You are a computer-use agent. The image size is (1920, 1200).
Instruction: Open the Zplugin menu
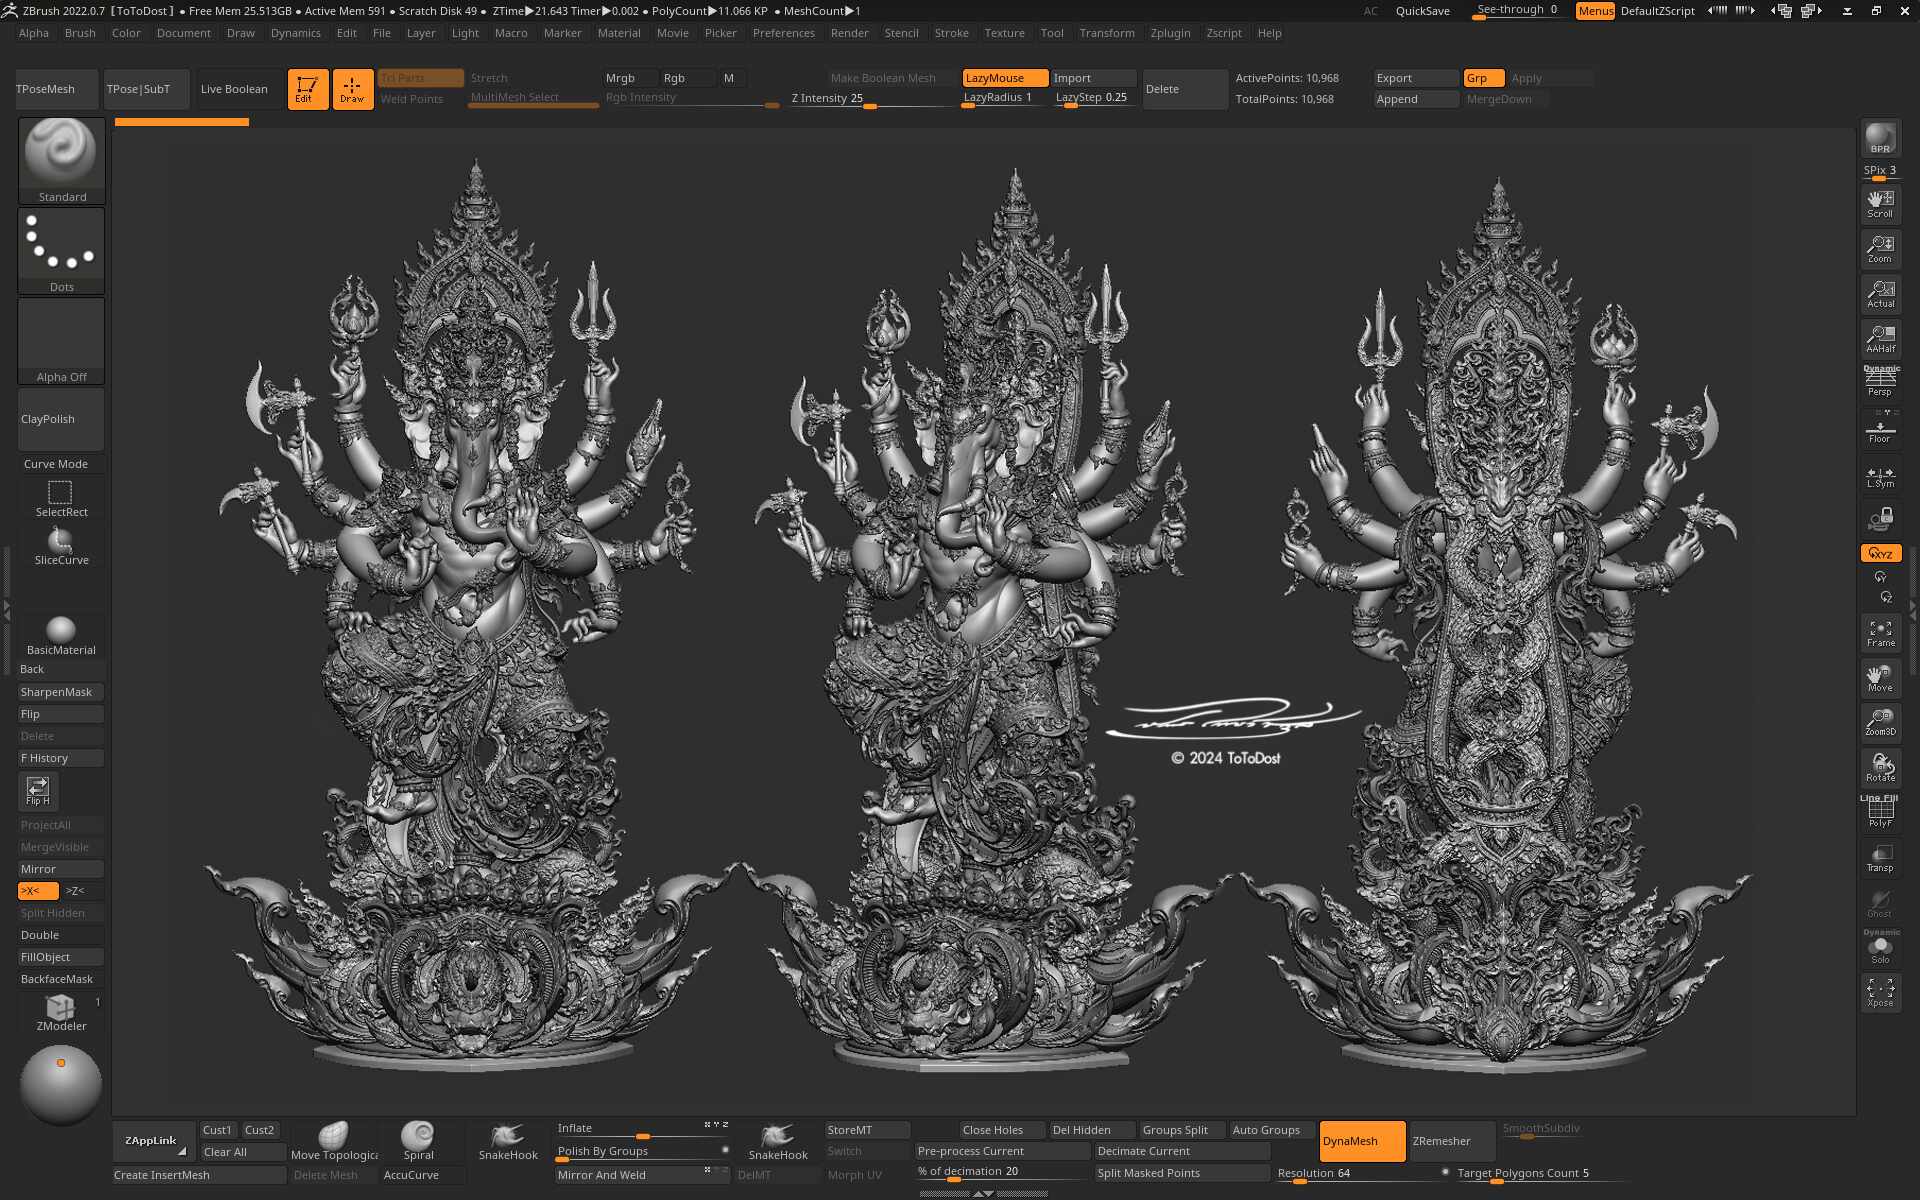1170,33
